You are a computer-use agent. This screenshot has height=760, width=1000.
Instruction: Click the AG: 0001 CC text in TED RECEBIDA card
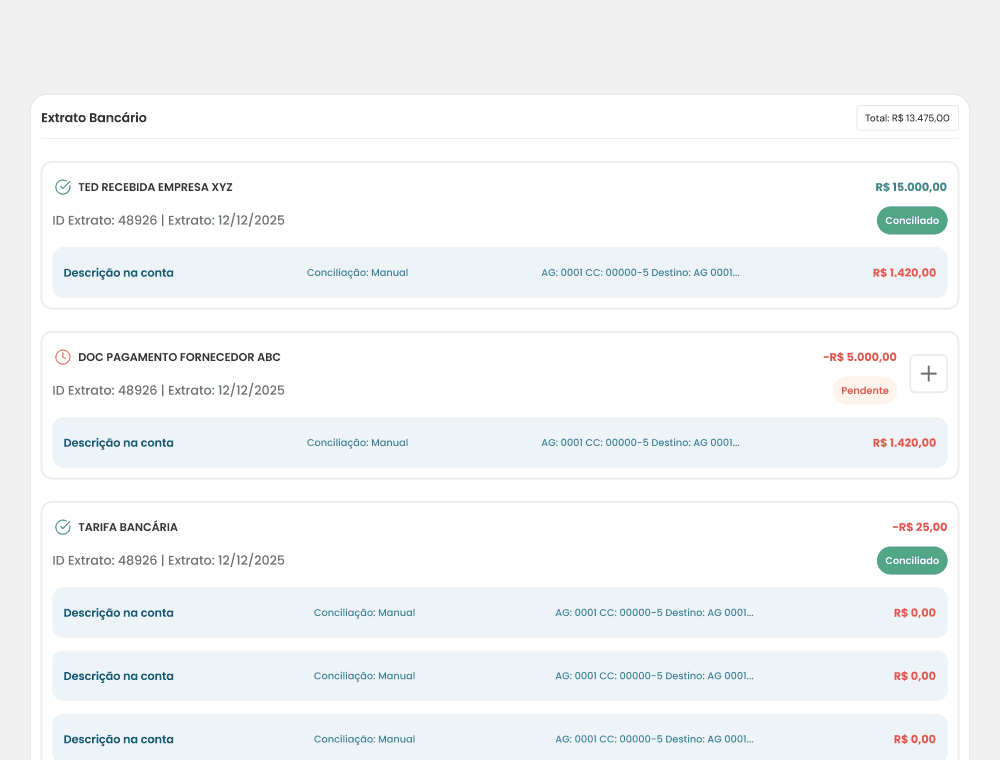click(x=640, y=273)
